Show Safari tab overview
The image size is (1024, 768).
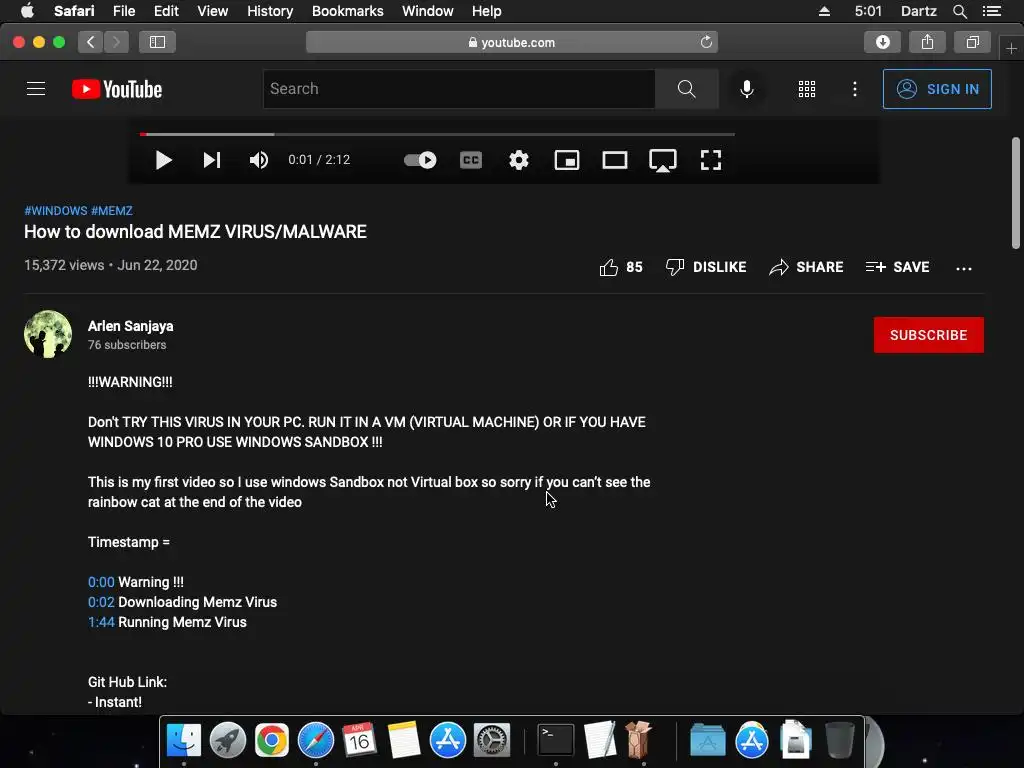[972, 42]
